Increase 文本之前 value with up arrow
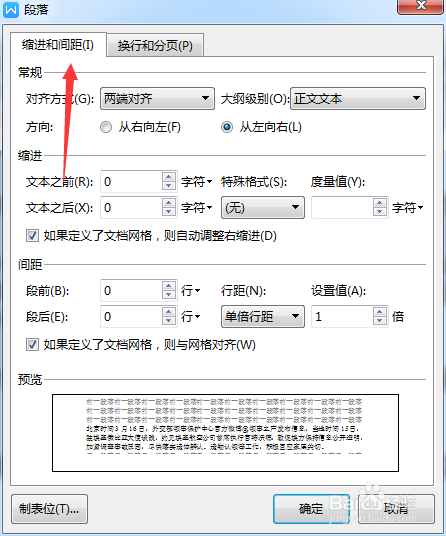The height and width of the screenshot is (536, 446). click(168, 177)
